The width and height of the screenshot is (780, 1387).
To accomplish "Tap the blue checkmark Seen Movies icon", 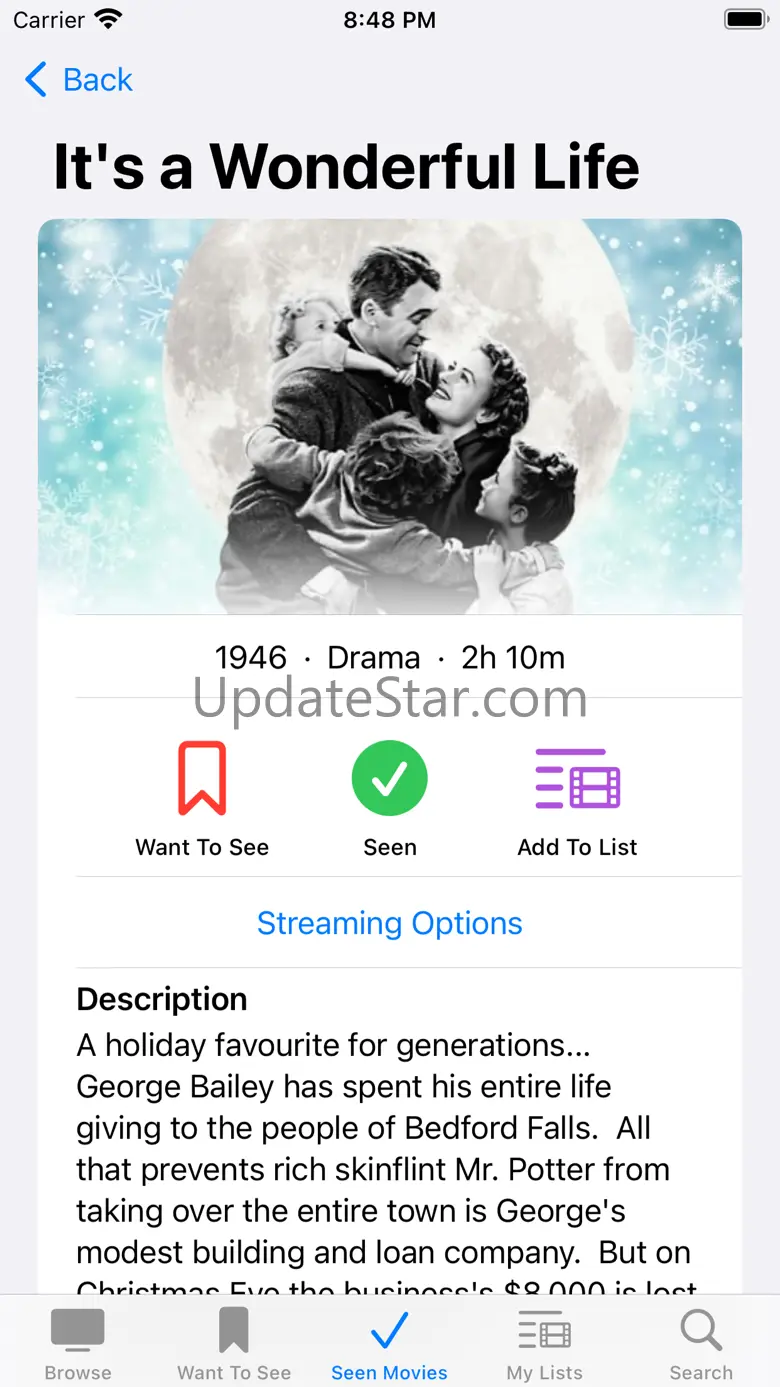I will pos(389,1331).
